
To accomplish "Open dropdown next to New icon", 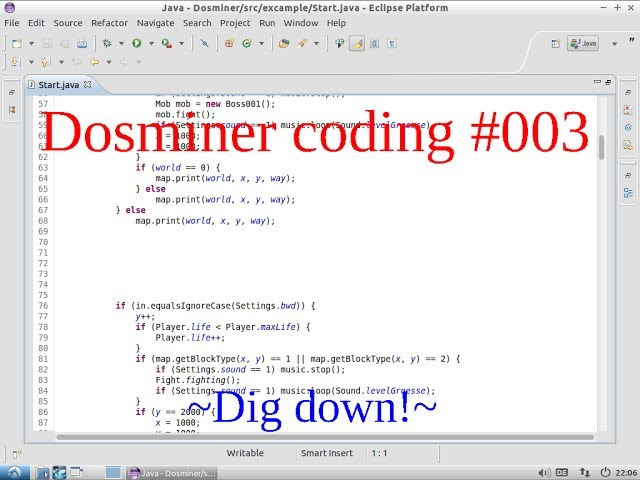I will tap(31, 44).
